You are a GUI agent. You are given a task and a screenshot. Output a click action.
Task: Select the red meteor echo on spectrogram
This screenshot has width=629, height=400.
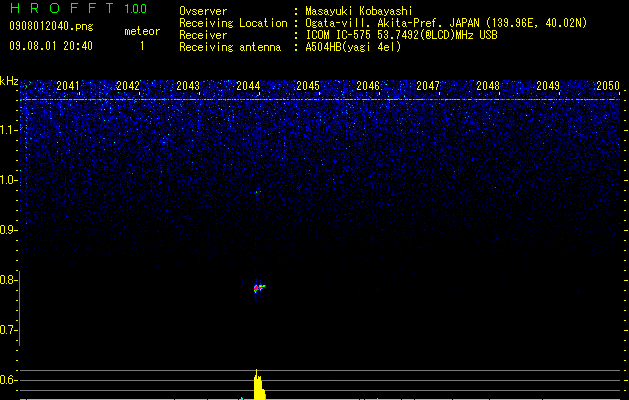pos(259,288)
